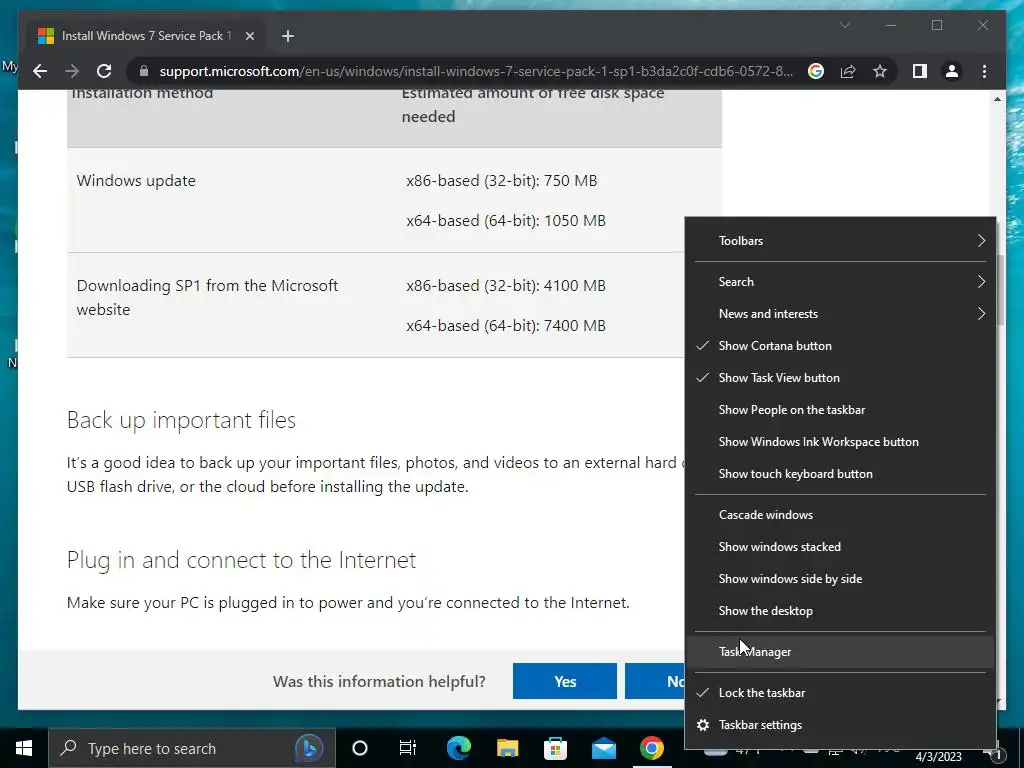Click the scrollbar up arrow
The height and width of the screenshot is (768, 1024).
click(x=997, y=99)
